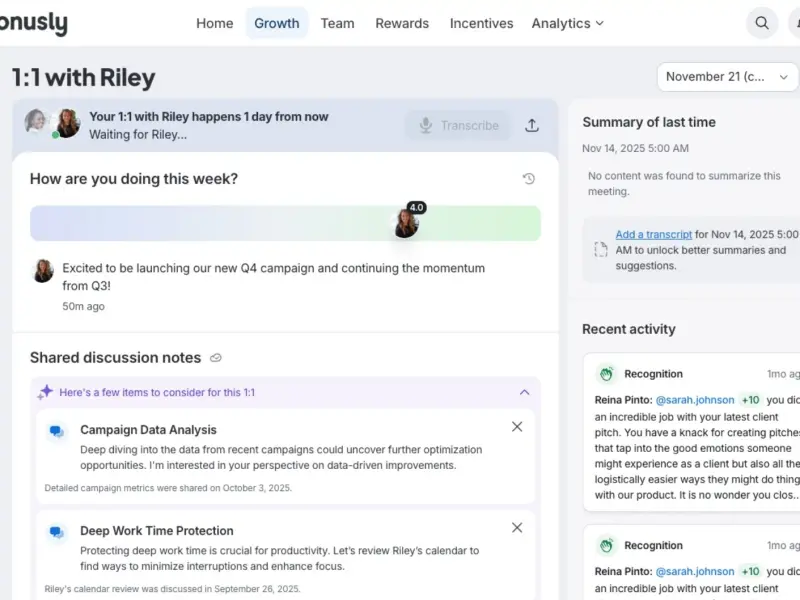
Task: Dismiss the Deep Work Time Protection suggestion
Action: [517, 528]
